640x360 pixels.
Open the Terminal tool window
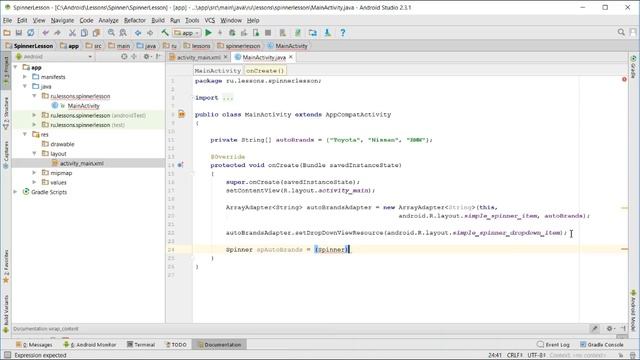click(x=141, y=345)
